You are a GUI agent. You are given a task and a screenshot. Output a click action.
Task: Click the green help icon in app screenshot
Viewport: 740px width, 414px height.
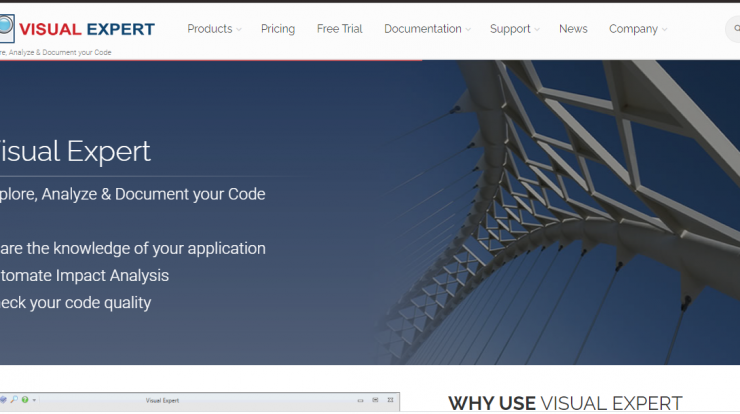tap(25, 400)
